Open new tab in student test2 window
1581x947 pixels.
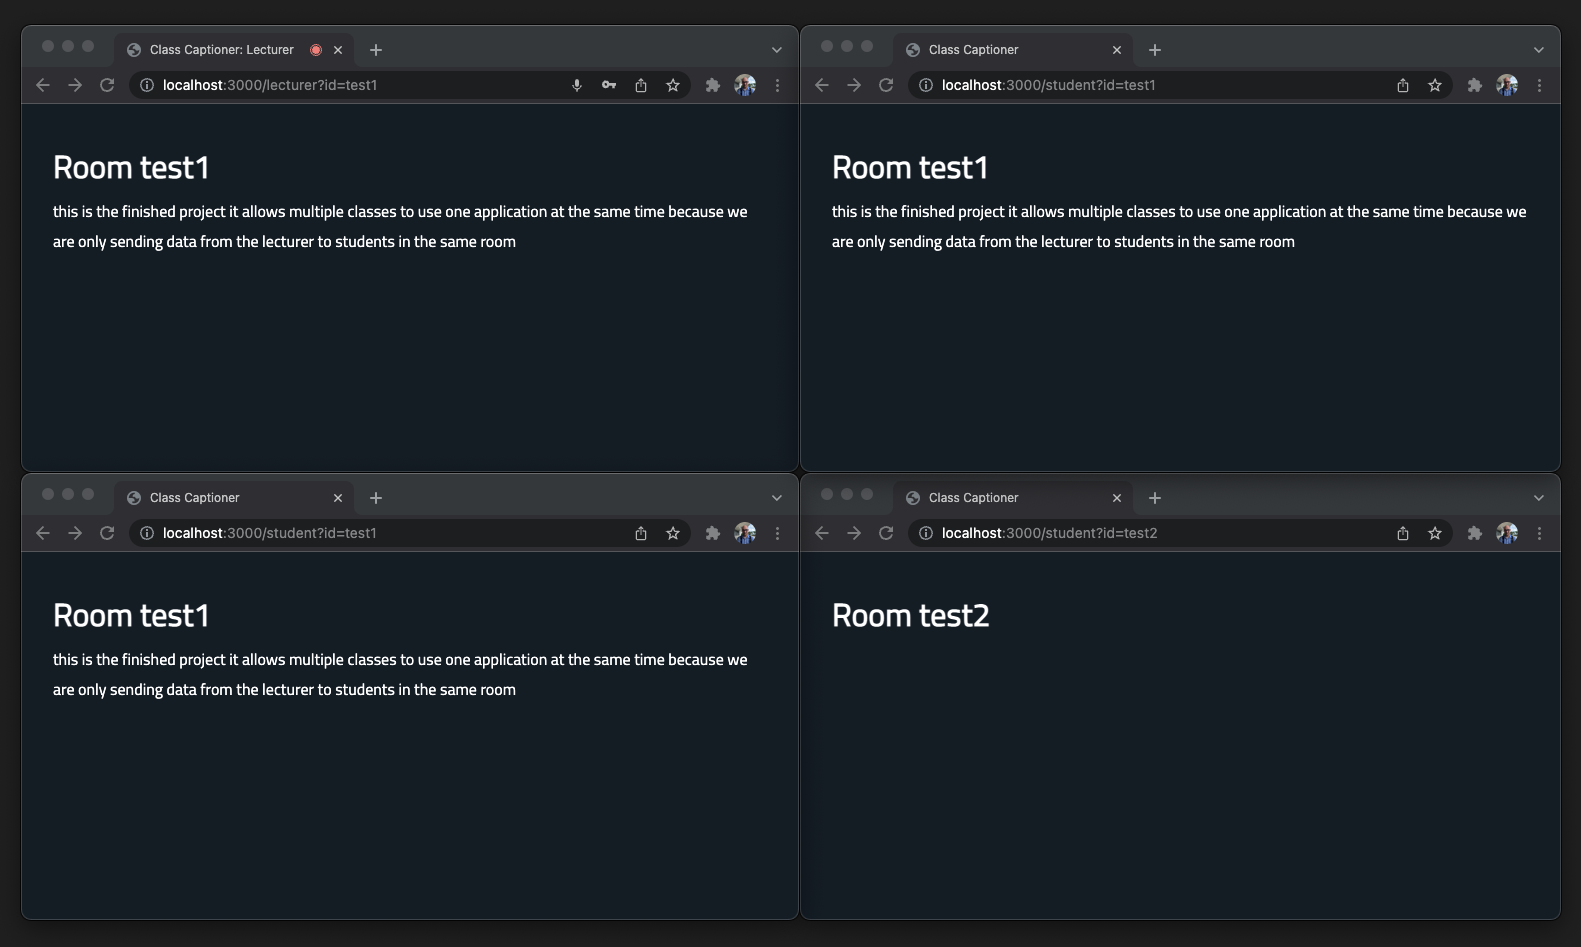pos(1155,498)
